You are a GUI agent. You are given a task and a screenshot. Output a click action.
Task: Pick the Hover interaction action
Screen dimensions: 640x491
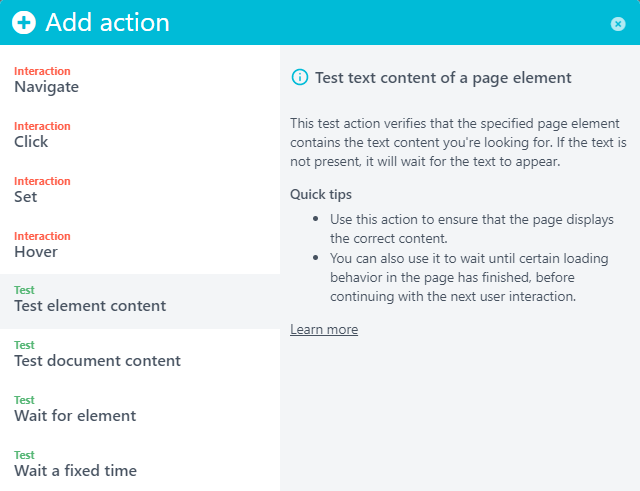pos(36,252)
